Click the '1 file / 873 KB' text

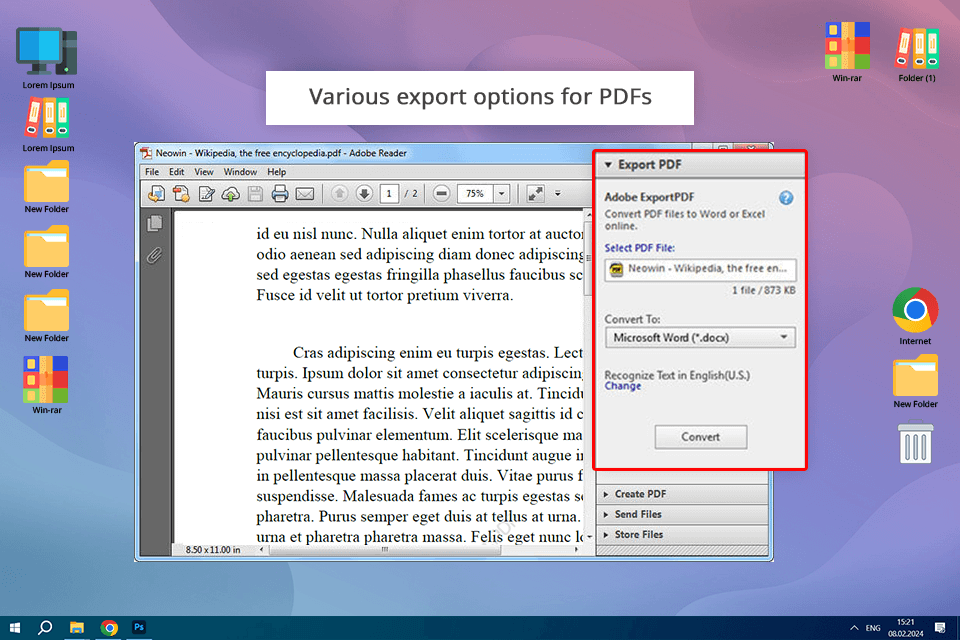(763, 290)
